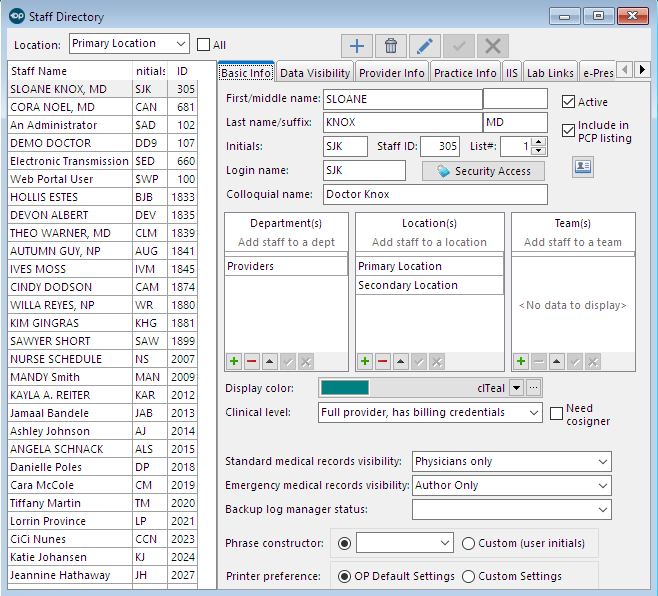The width and height of the screenshot is (658, 596).
Task: Switch to the Data Visibility tab
Action: pos(315,73)
